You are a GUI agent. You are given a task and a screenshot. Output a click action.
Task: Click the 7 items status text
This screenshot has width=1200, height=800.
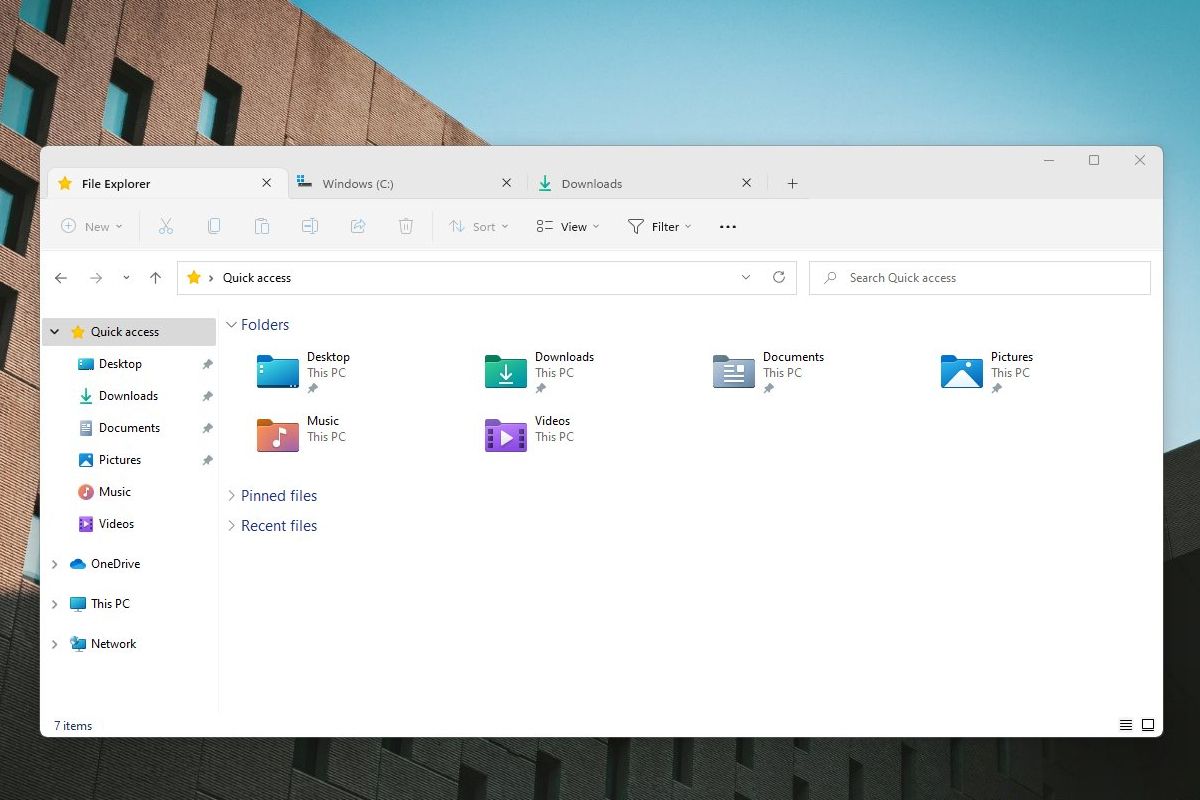[x=73, y=726]
